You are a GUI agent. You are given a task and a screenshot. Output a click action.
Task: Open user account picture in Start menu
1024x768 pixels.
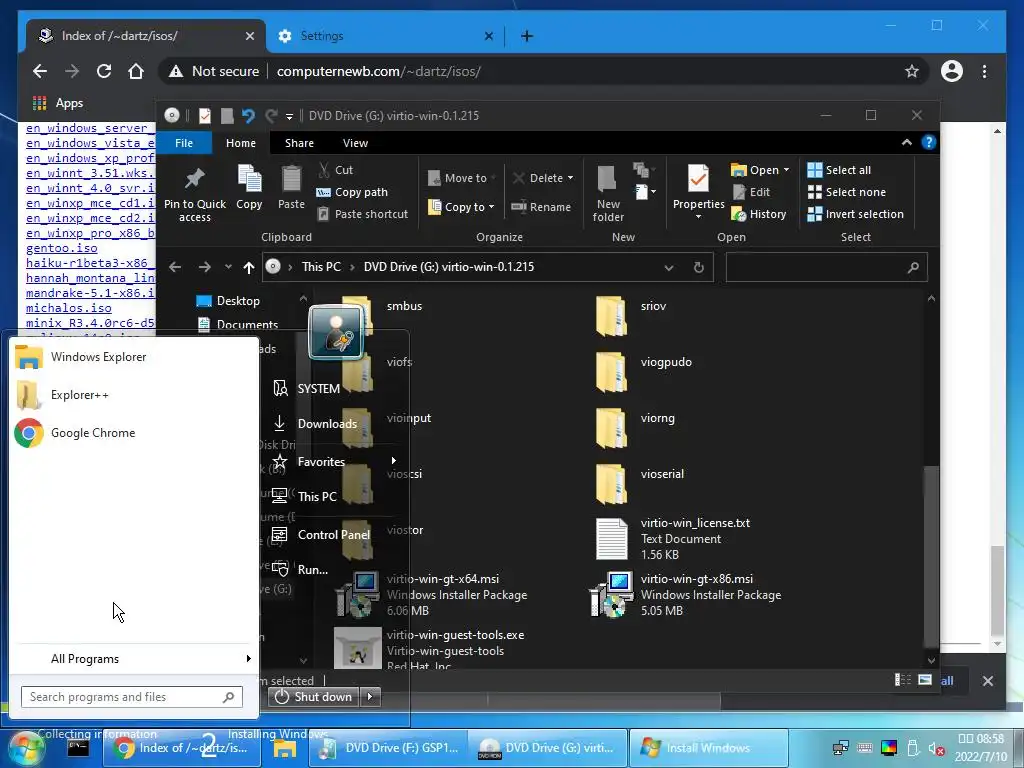point(336,332)
